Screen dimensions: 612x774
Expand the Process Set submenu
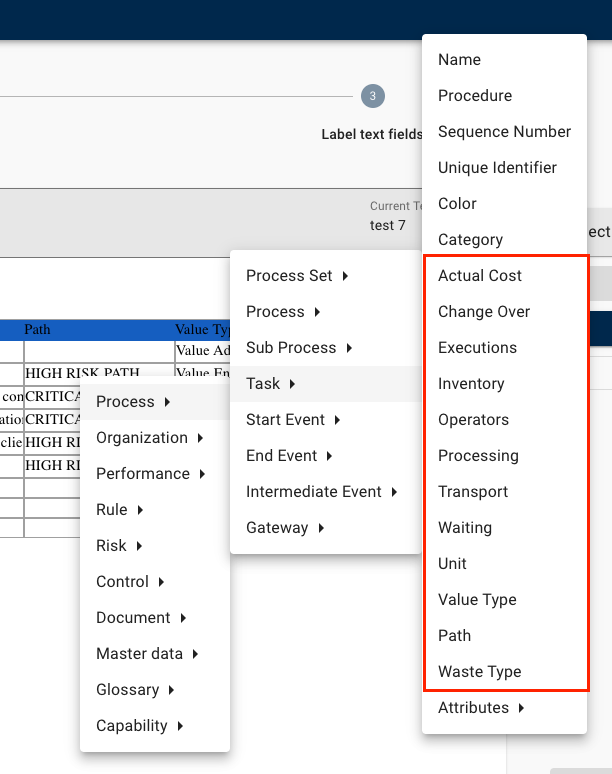coord(297,276)
